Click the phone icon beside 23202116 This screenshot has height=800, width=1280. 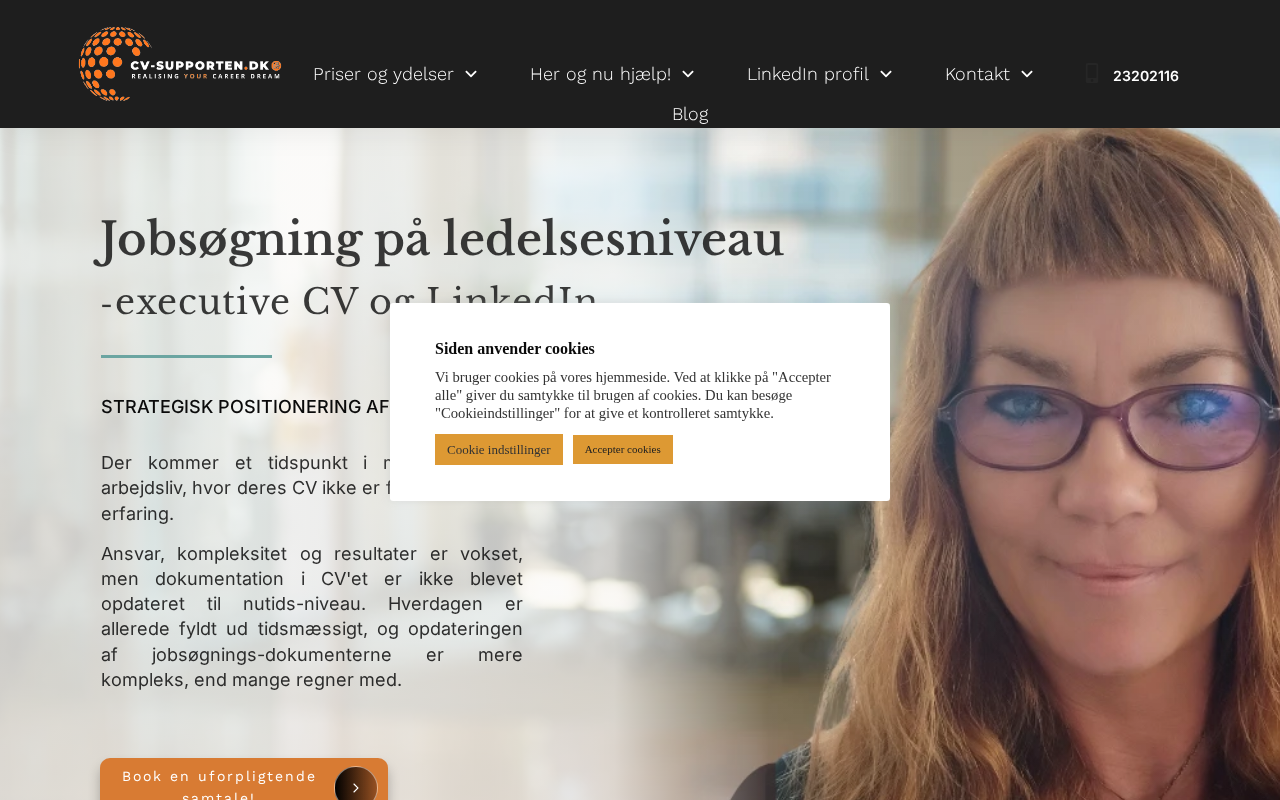pos(1092,74)
